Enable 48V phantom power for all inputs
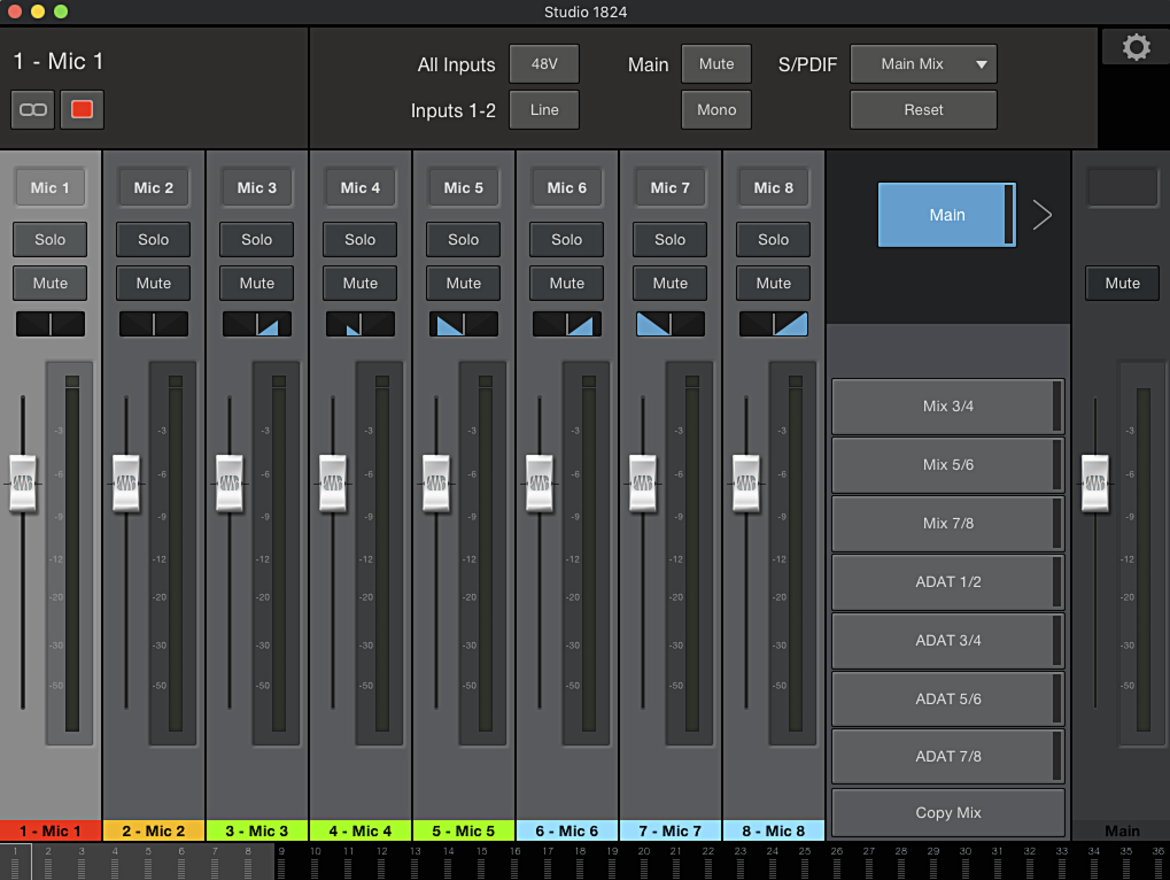This screenshot has height=880, width=1170. coord(544,64)
